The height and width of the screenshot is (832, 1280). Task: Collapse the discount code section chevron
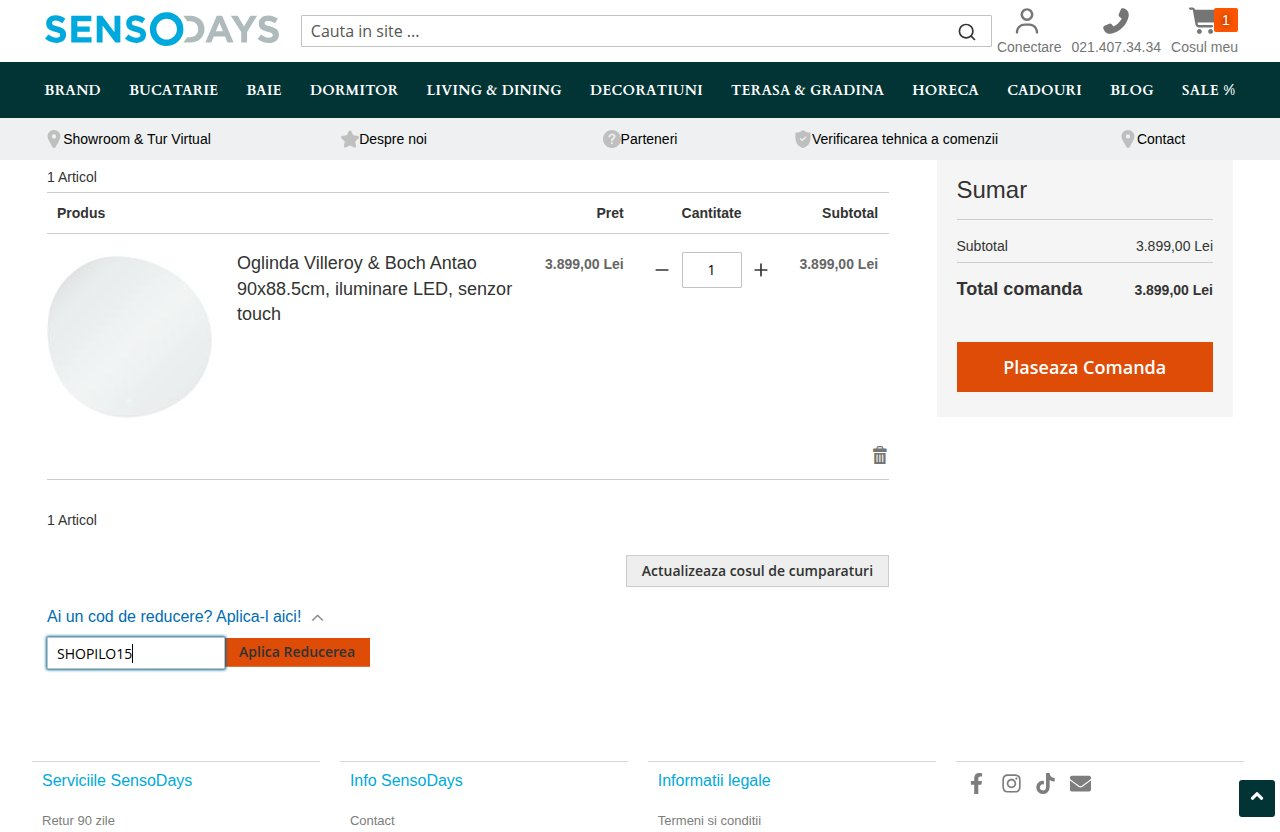317,618
